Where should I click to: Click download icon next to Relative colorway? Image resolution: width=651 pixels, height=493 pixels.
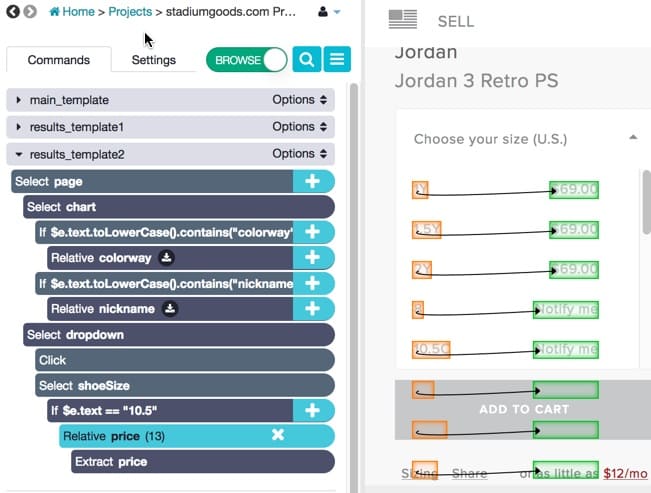(x=166, y=258)
